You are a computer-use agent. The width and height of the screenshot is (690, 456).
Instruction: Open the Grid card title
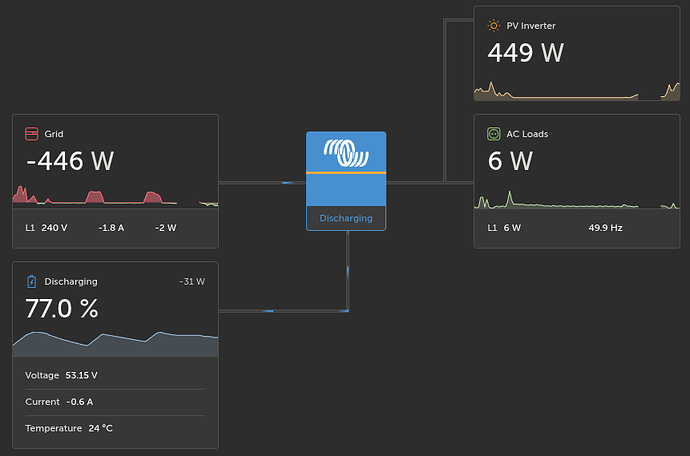click(54, 134)
